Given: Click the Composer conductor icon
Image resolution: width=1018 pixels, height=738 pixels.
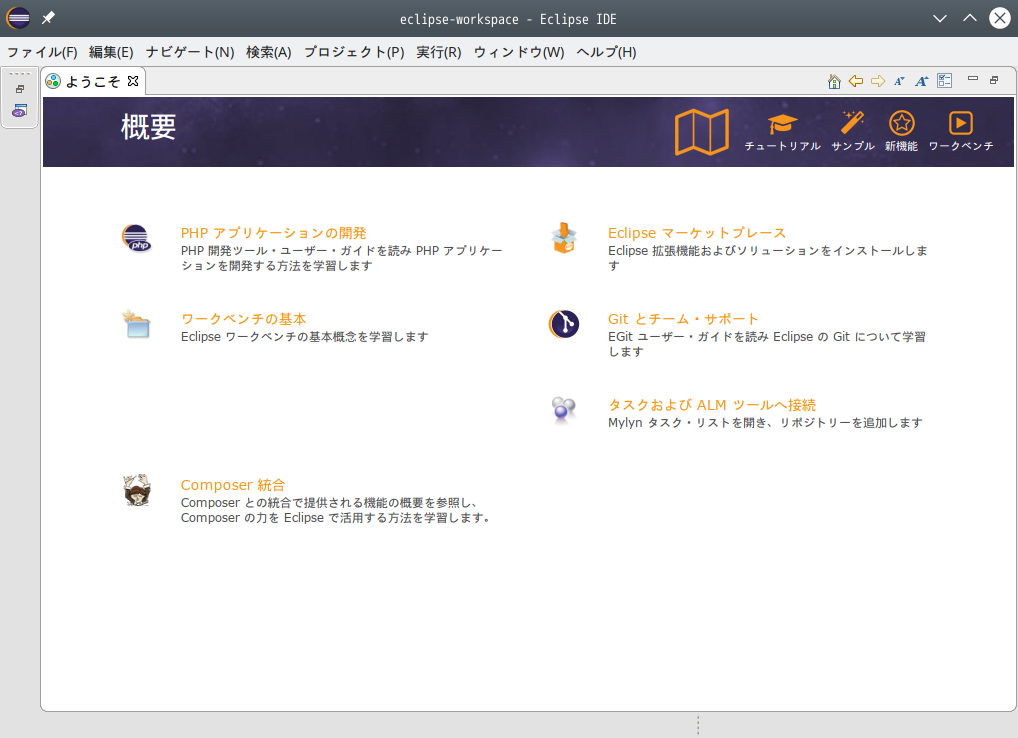Looking at the screenshot, I should 137,490.
